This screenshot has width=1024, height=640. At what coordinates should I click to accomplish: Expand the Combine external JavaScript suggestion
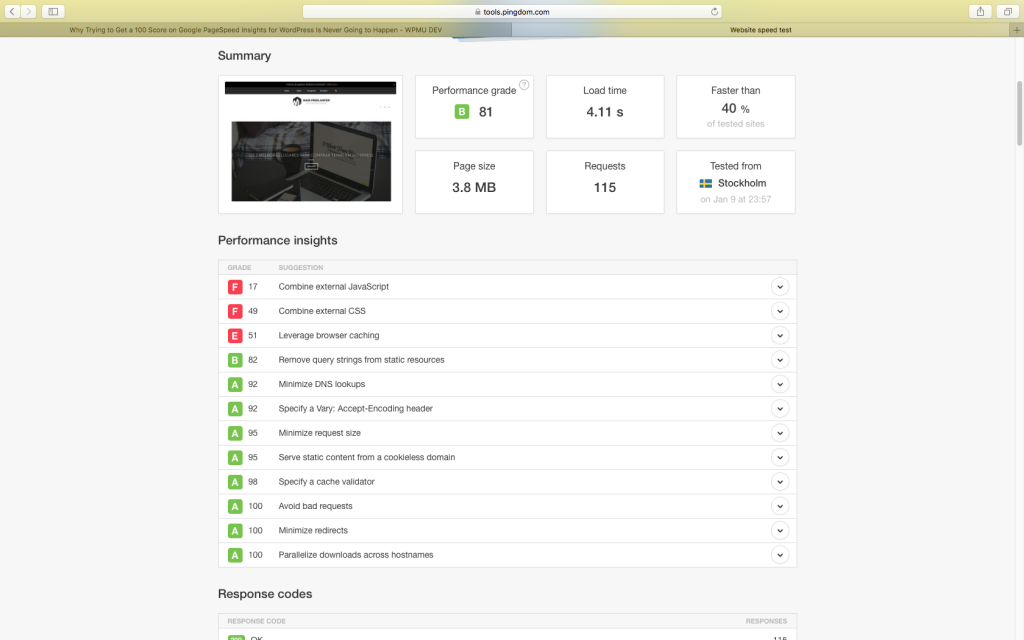click(780, 287)
